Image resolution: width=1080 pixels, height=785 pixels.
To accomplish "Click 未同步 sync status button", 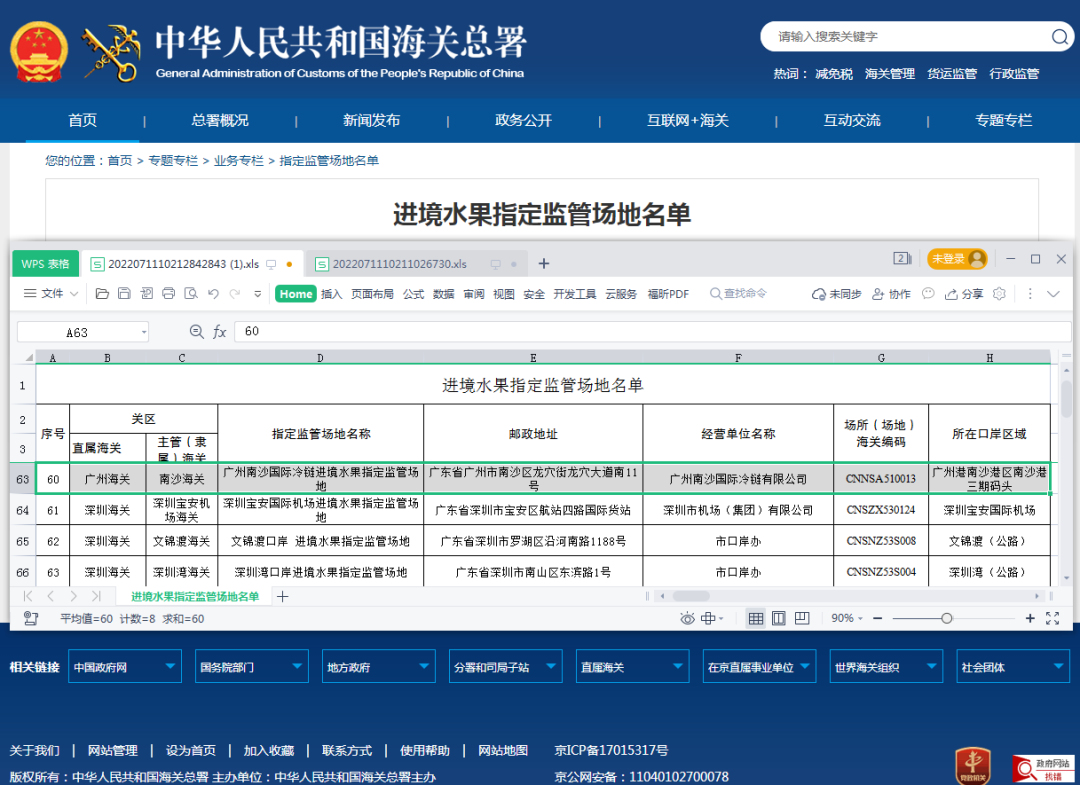I will coord(836,294).
